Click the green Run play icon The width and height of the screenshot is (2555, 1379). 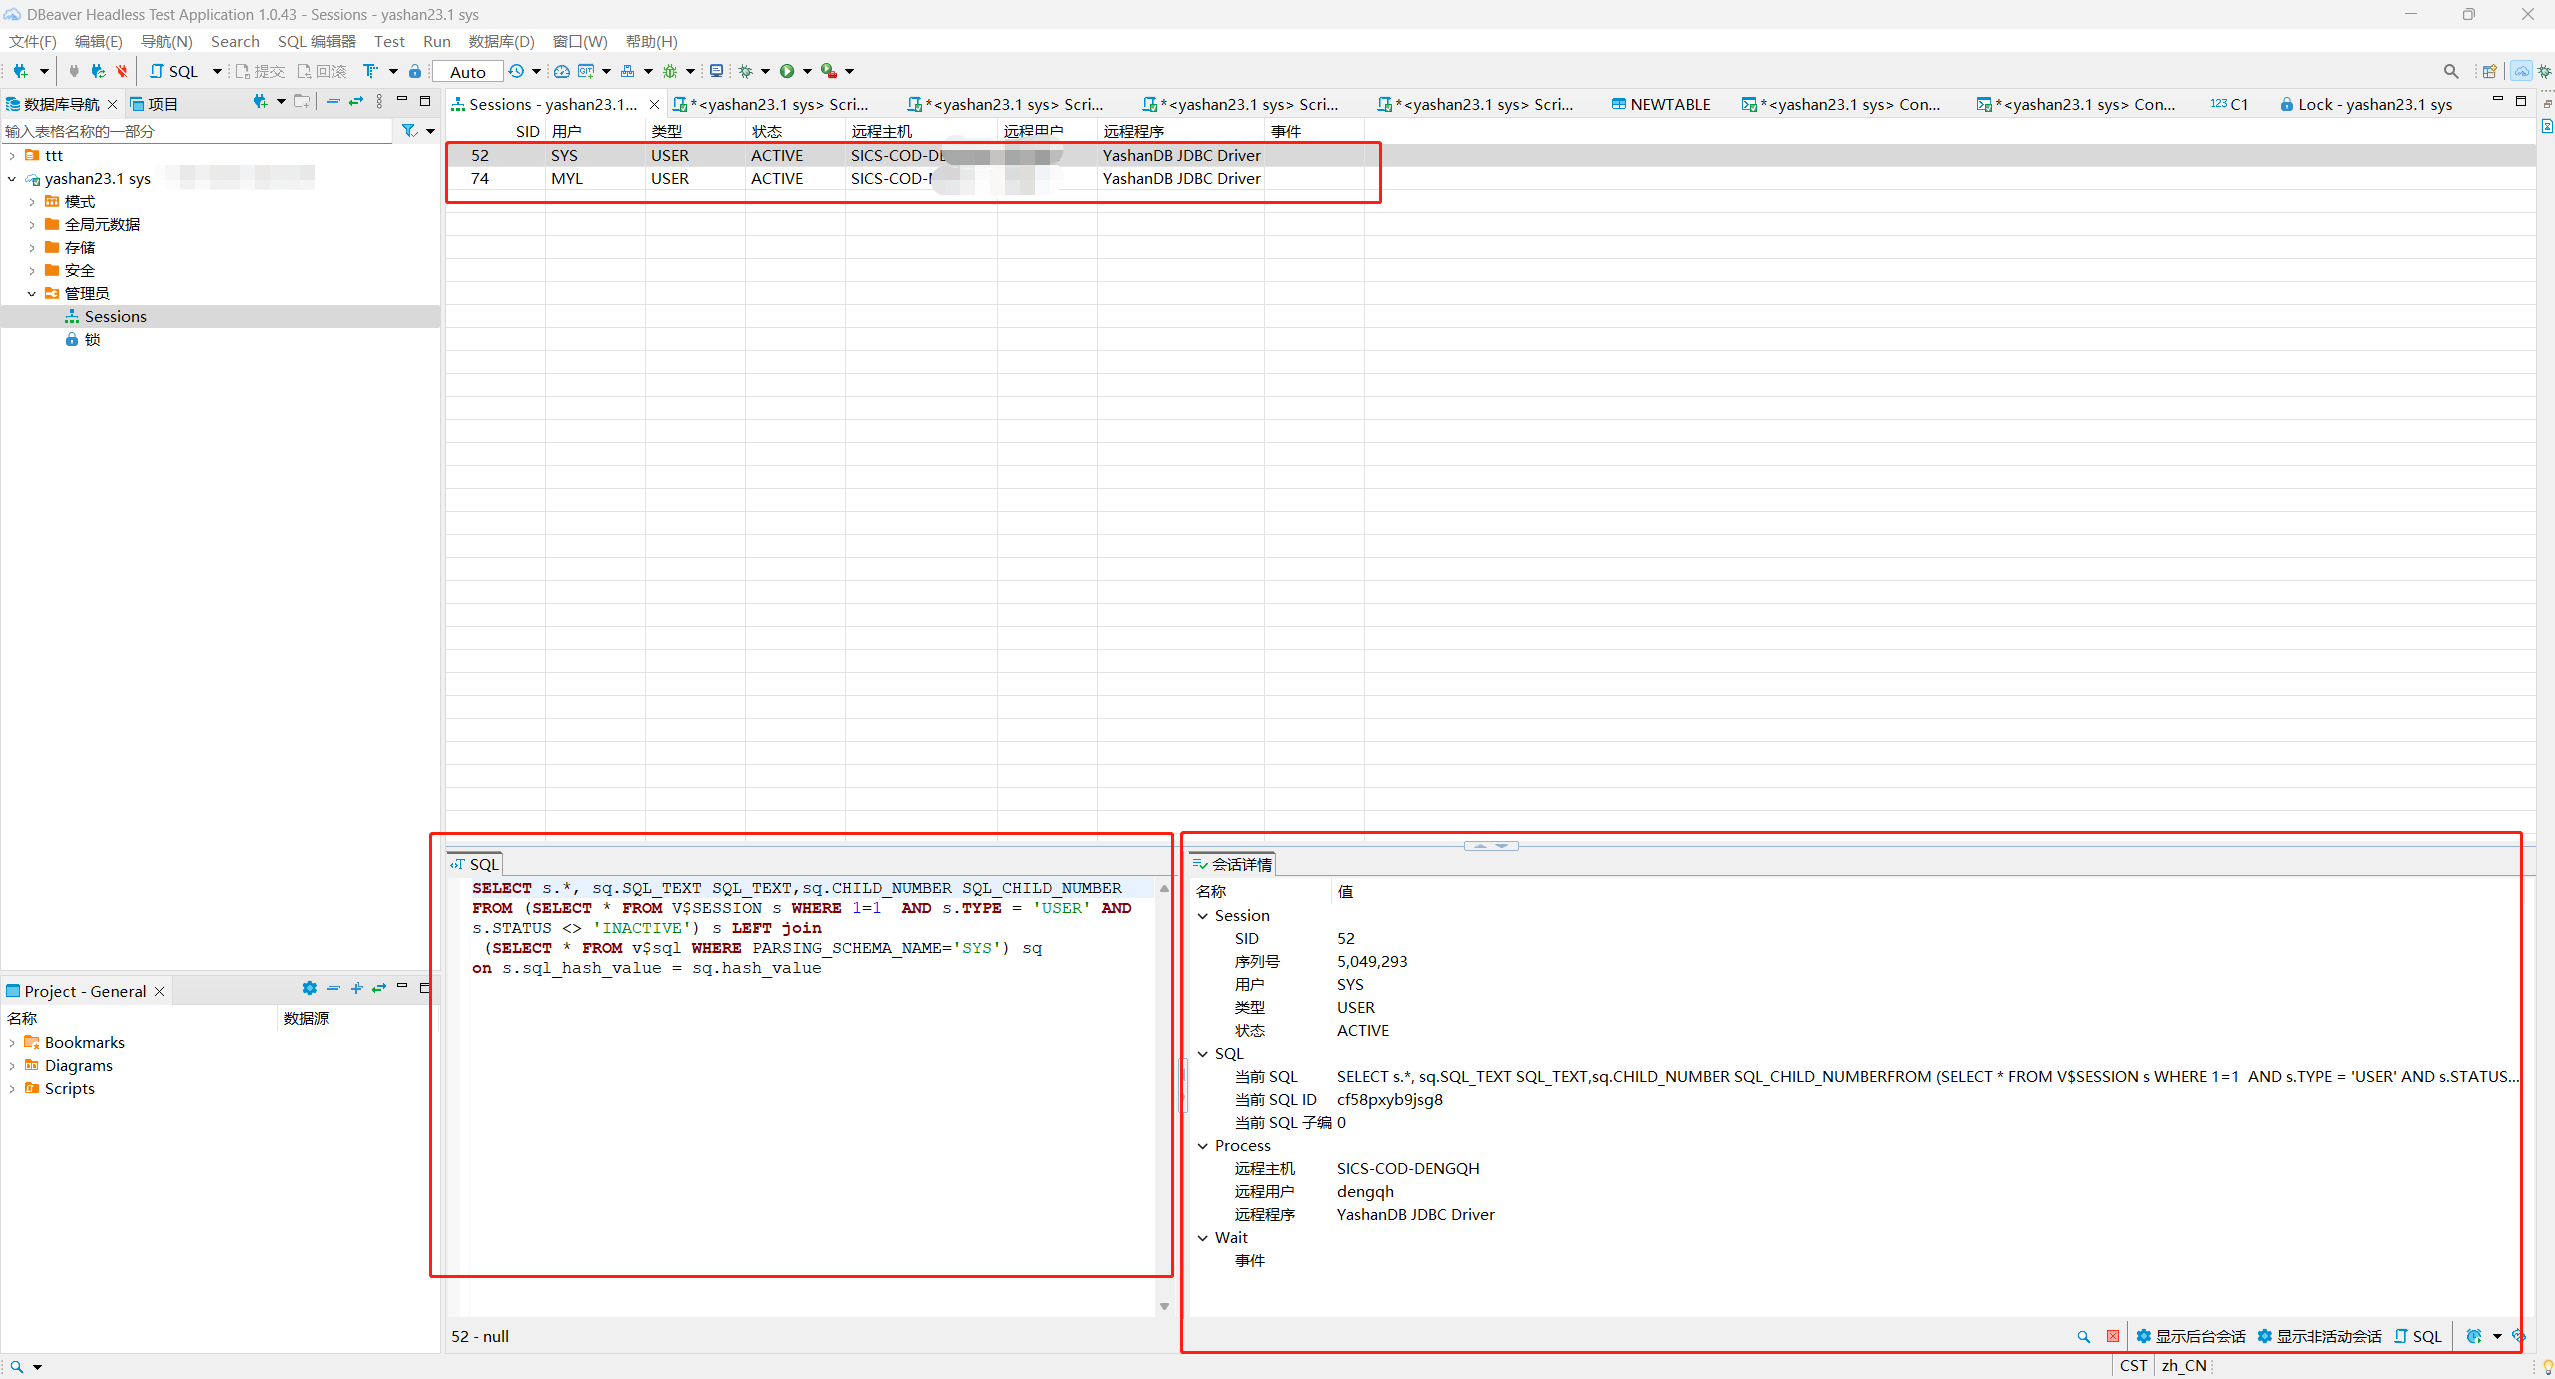[x=787, y=71]
